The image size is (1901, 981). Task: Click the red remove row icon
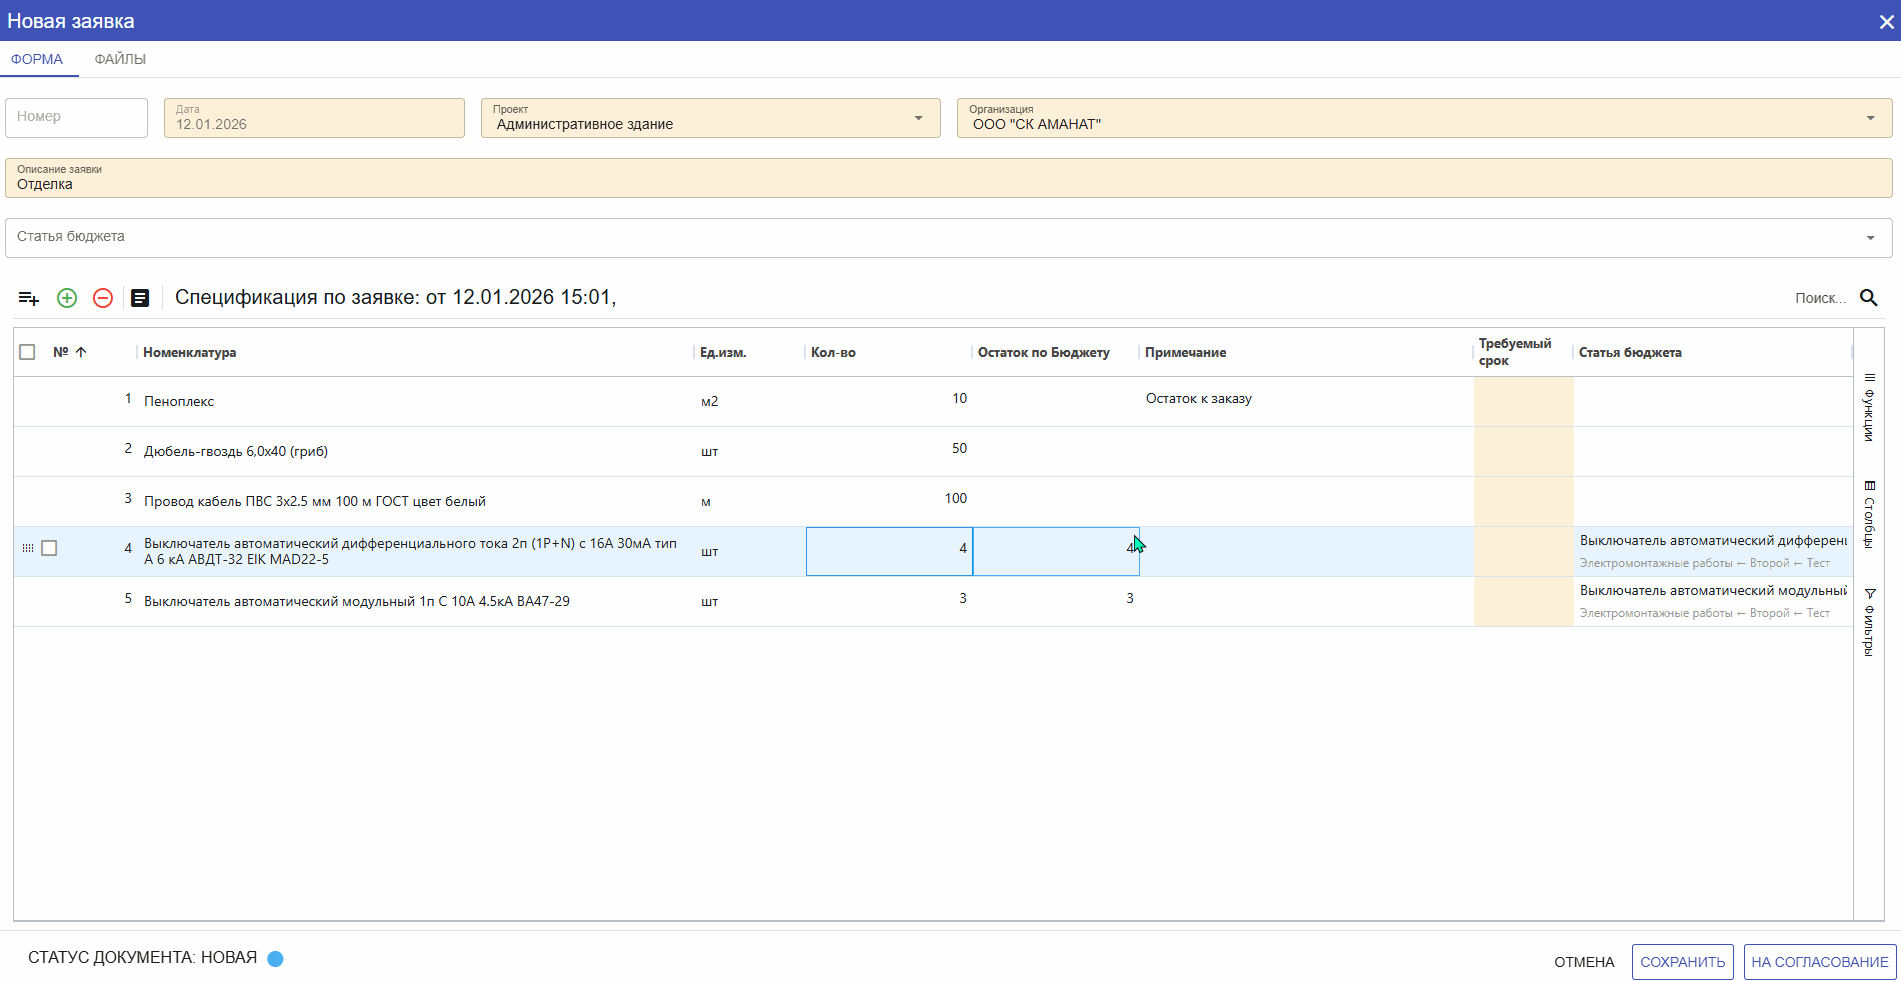point(103,298)
